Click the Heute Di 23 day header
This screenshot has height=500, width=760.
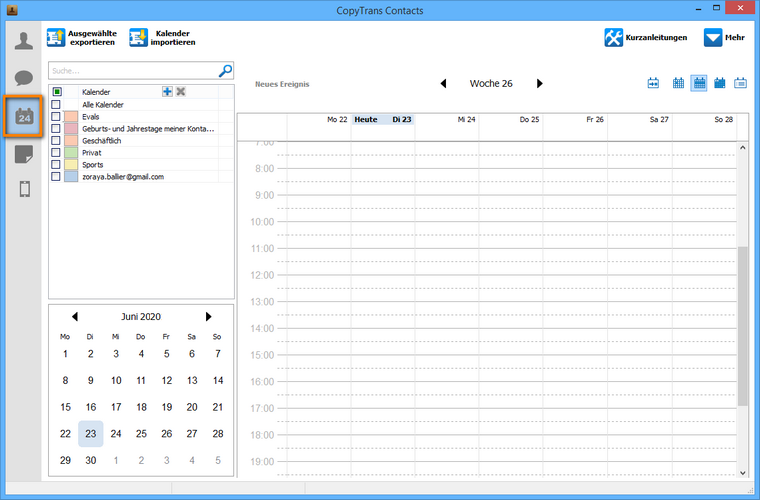click(383, 120)
